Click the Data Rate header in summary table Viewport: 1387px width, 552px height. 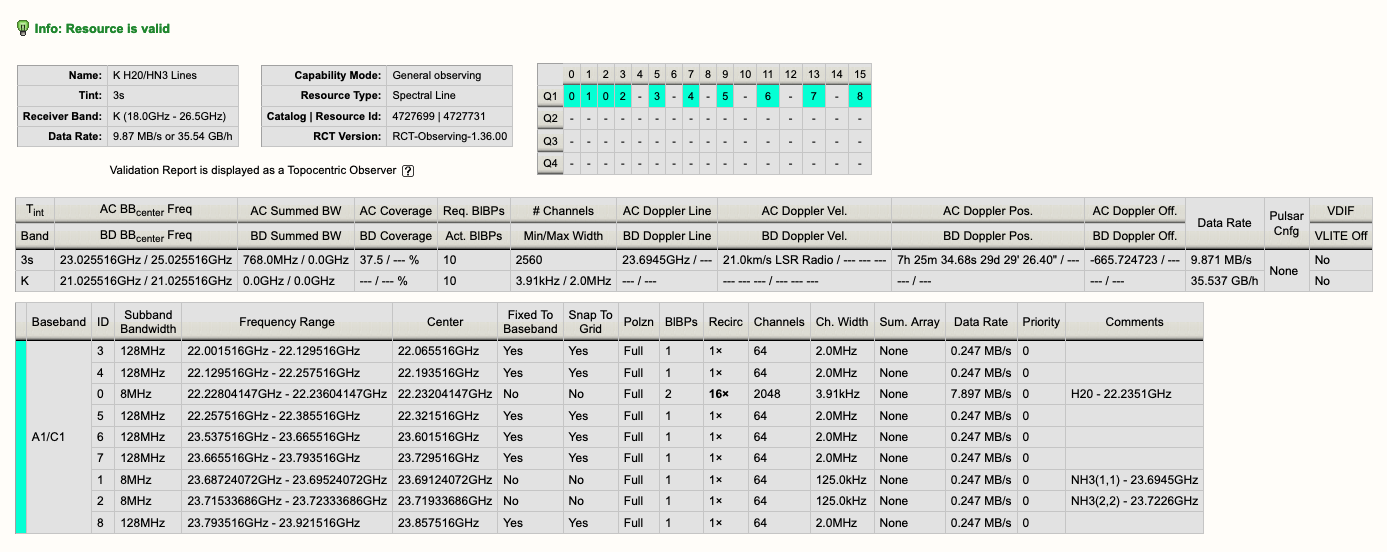[1224, 223]
